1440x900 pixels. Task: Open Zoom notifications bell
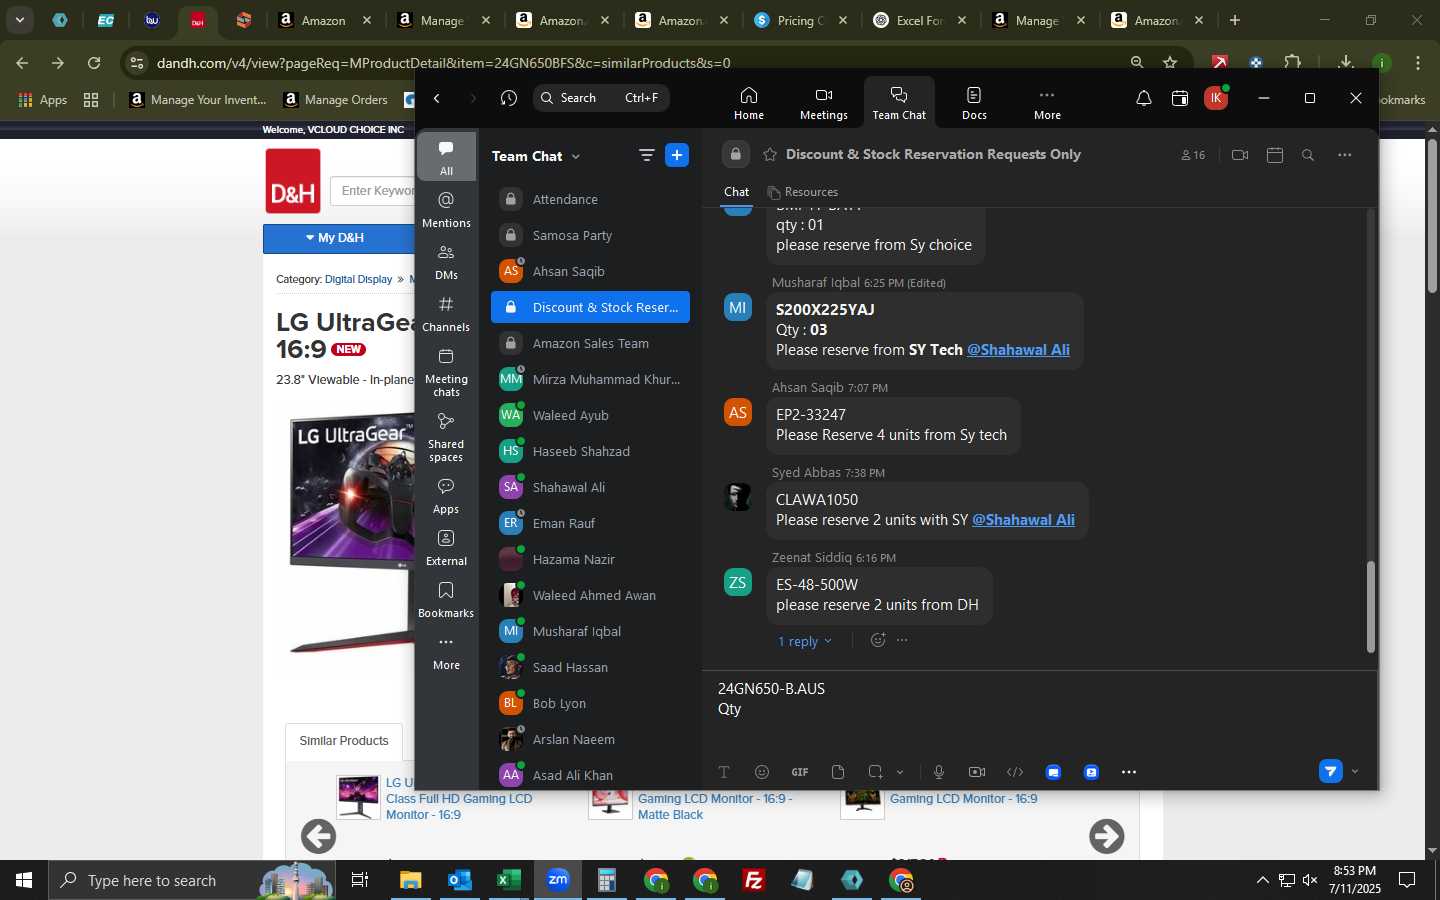(1143, 98)
